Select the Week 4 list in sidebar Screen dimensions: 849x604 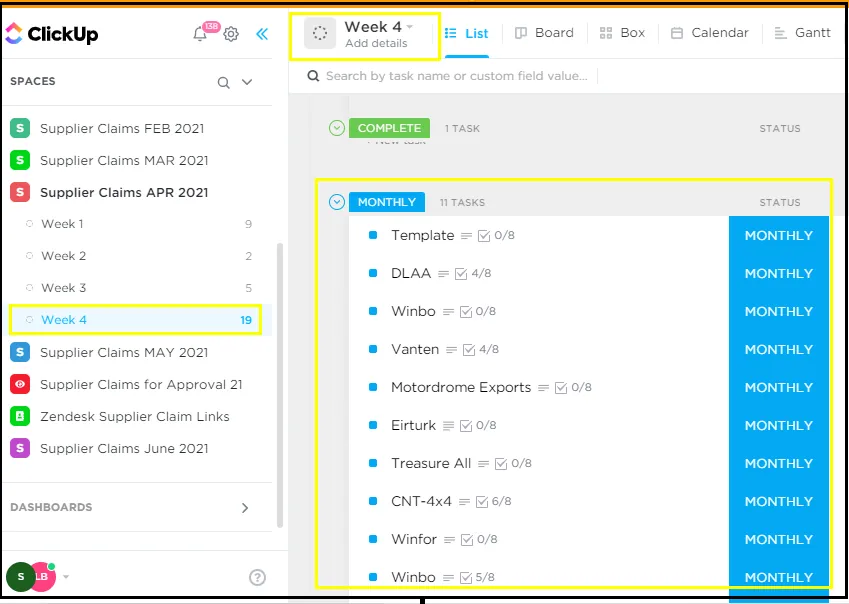tap(135, 319)
